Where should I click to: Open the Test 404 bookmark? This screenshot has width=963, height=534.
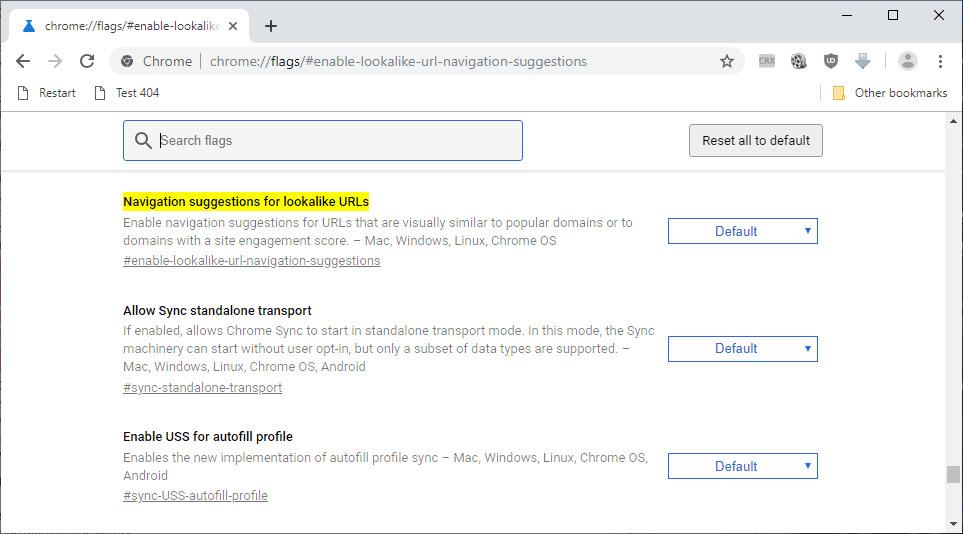[127, 93]
